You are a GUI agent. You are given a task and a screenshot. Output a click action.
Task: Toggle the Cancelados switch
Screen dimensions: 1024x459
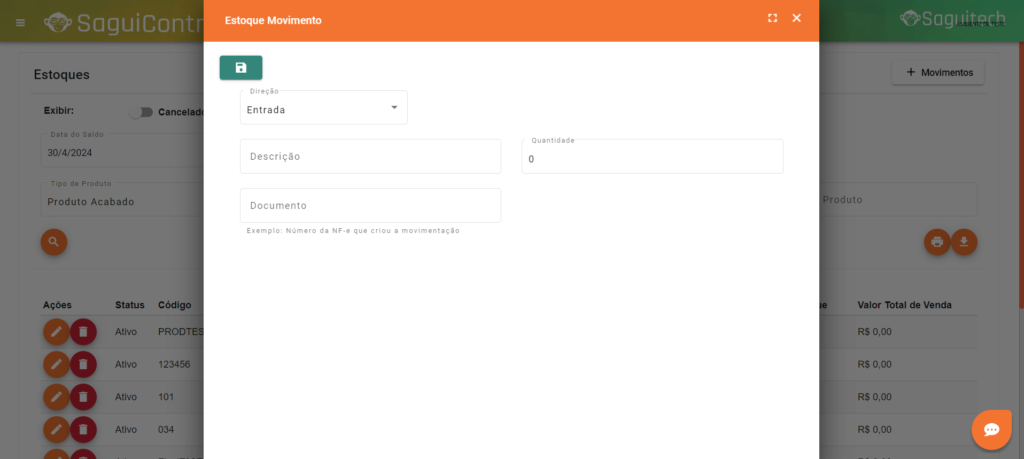pos(141,112)
